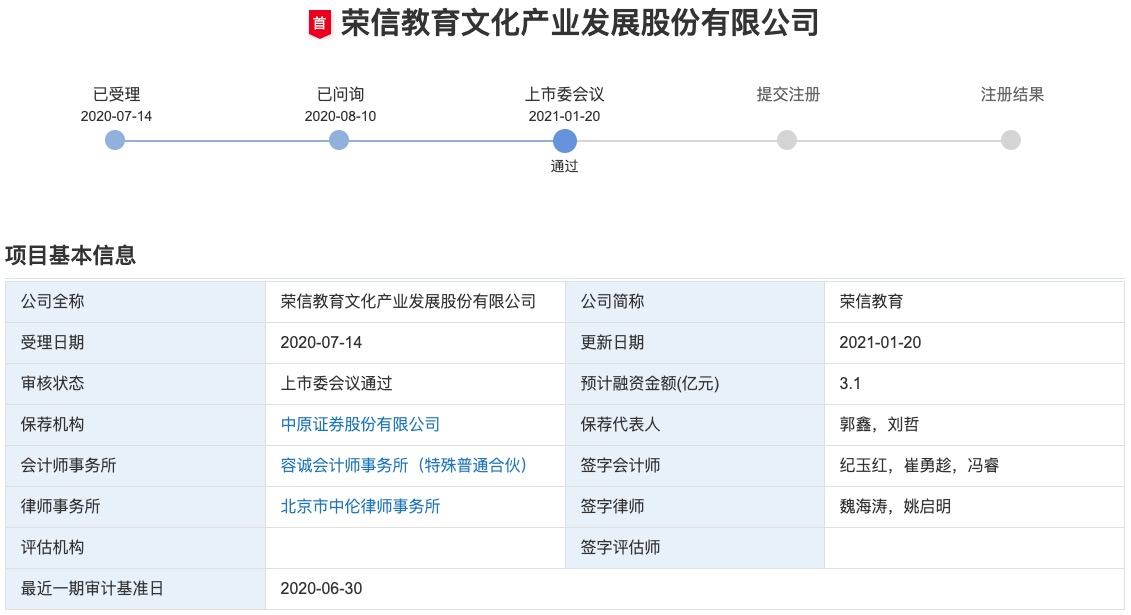Click the 上市委会议 stage label
The height and width of the screenshot is (615, 1131).
[564, 94]
